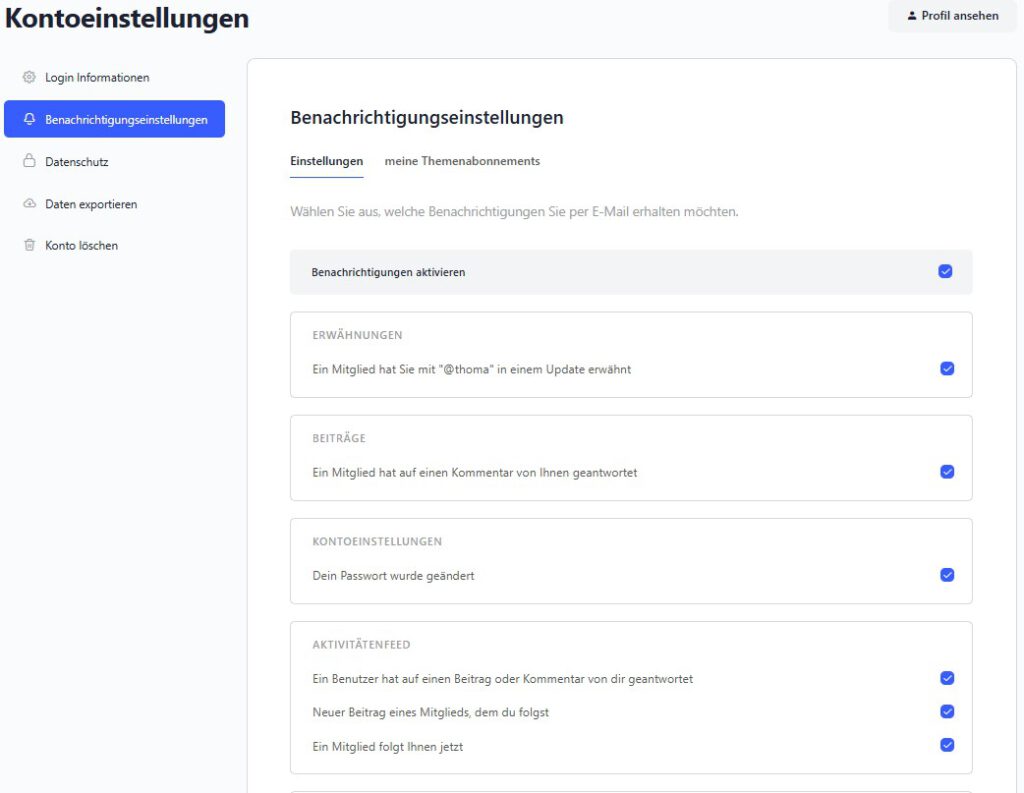Uncheck Neuer Beitrag eines Mitglieds notification

(947, 712)
